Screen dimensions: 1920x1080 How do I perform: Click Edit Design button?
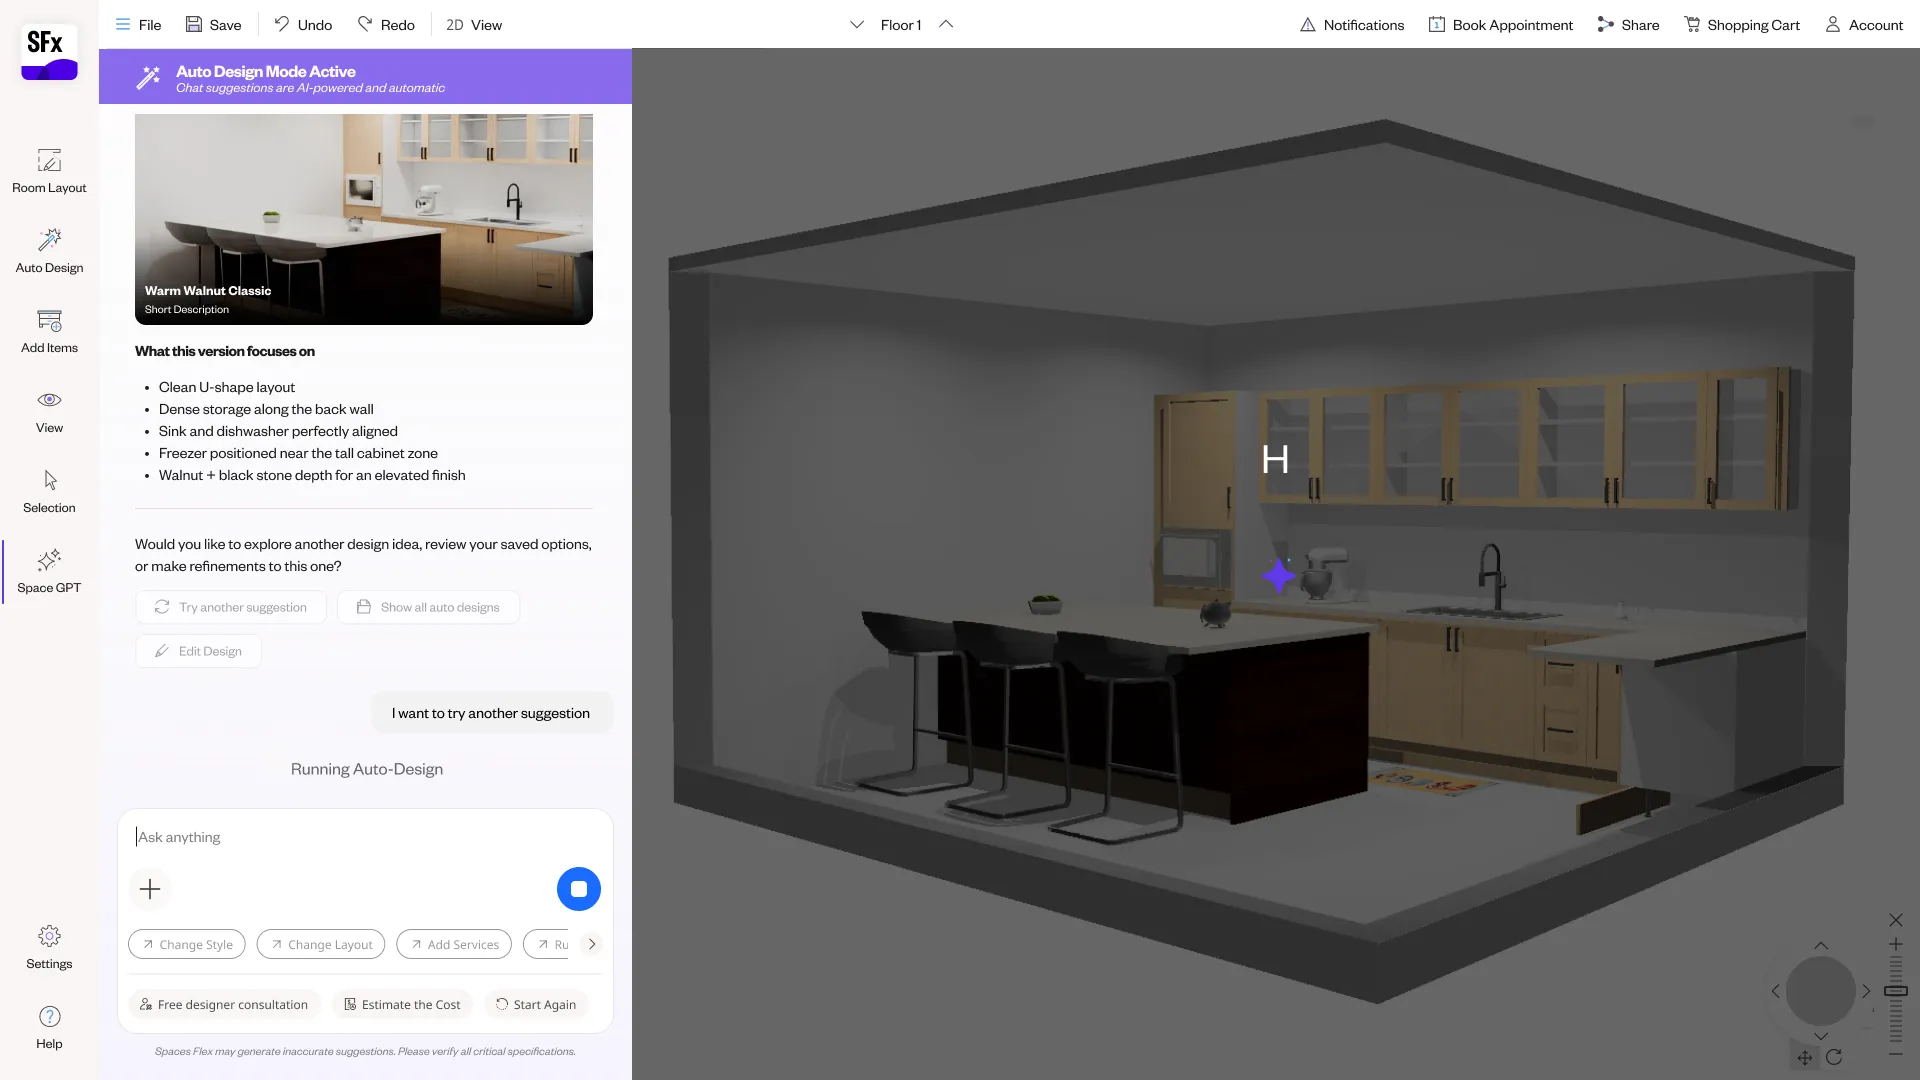198,651
